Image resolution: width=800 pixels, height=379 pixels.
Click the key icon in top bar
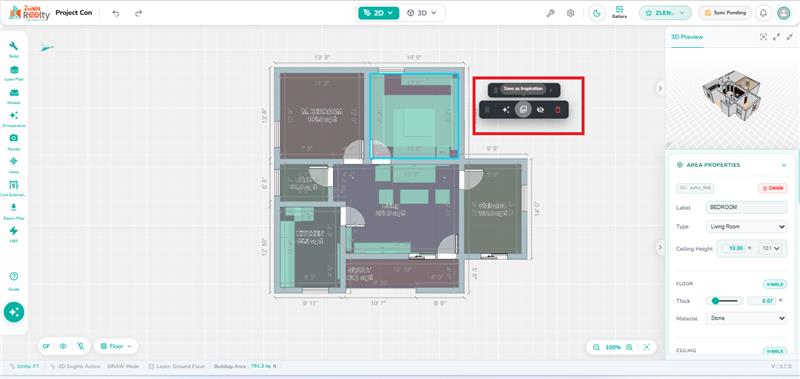pyautogui.click(x=551, y=13)
